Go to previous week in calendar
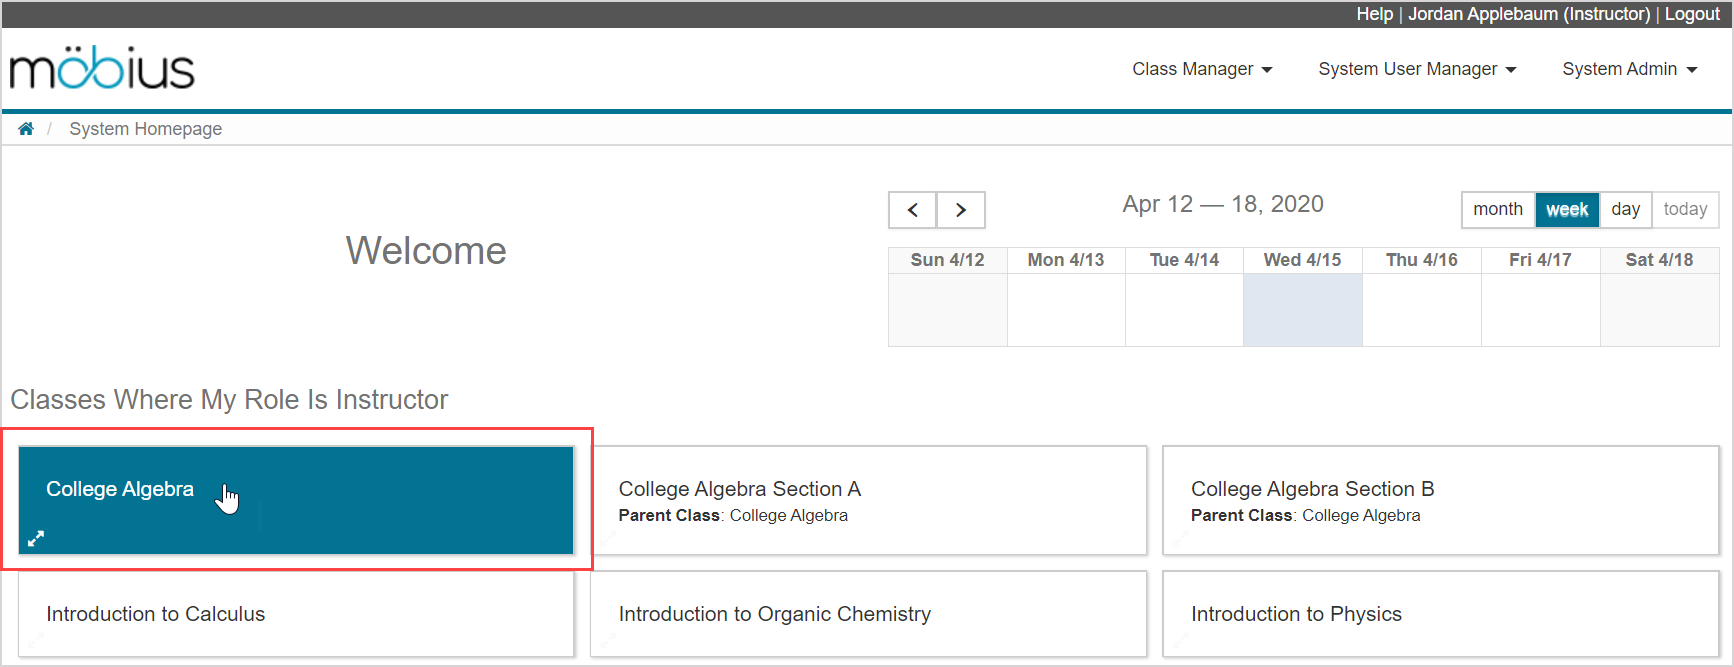This screenshot has height=667, width=1734. (912, 210)
